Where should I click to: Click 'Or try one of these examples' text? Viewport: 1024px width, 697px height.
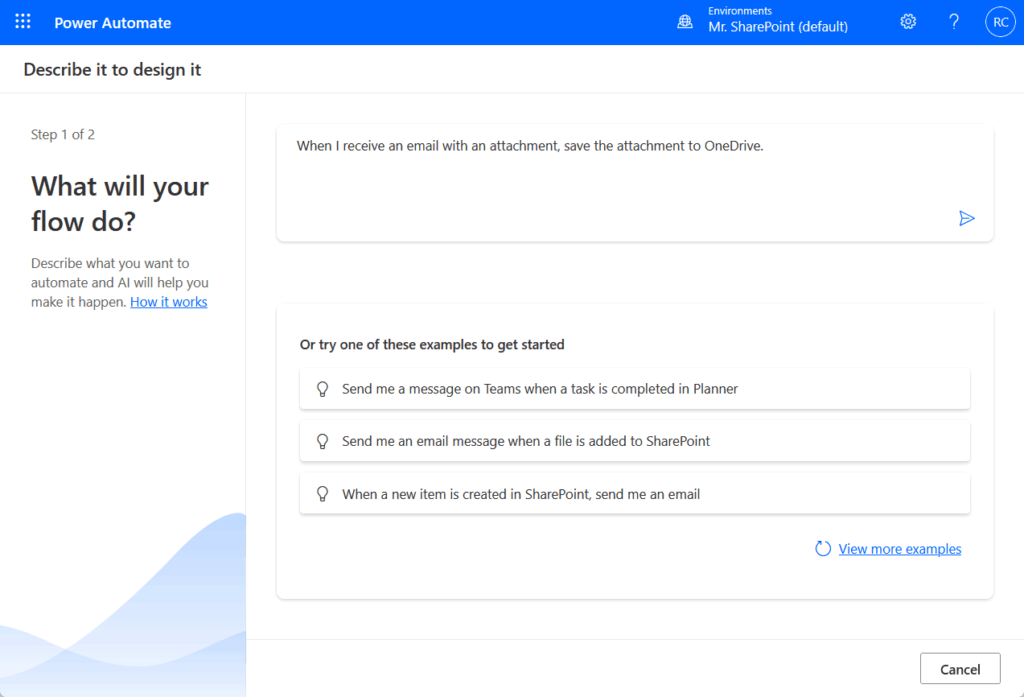432,344
